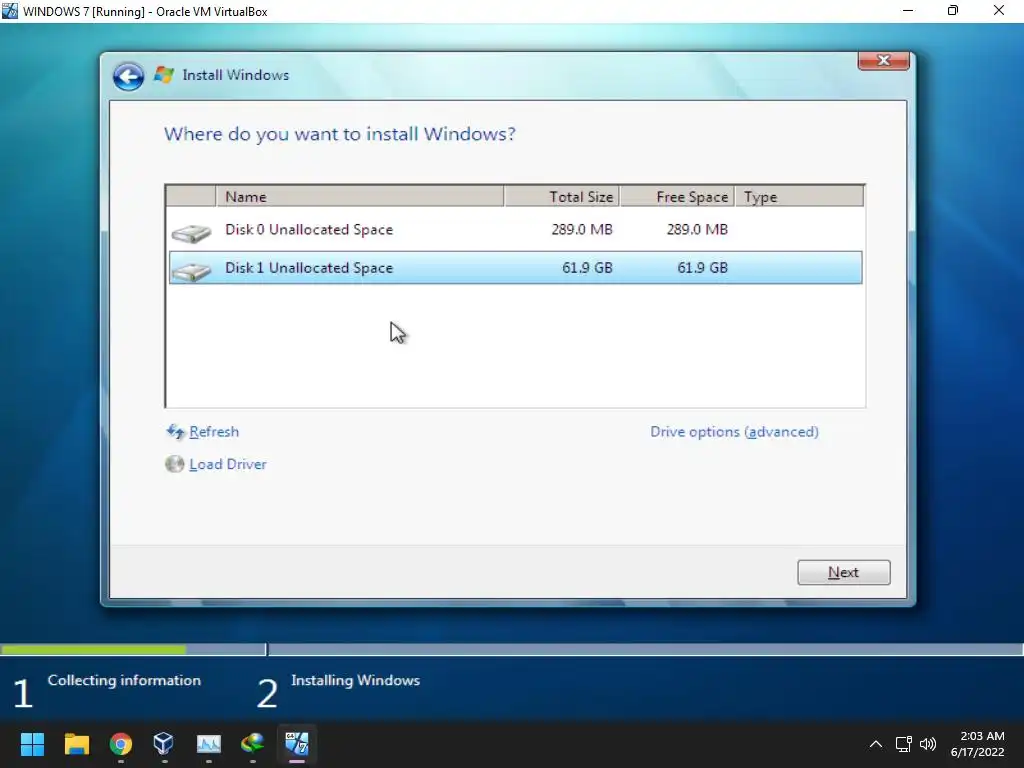Image resolution: width=1024 pixels, height=768 pixels.
Task: Select the Disk 1 drive icon
Action: pos(191,270)
